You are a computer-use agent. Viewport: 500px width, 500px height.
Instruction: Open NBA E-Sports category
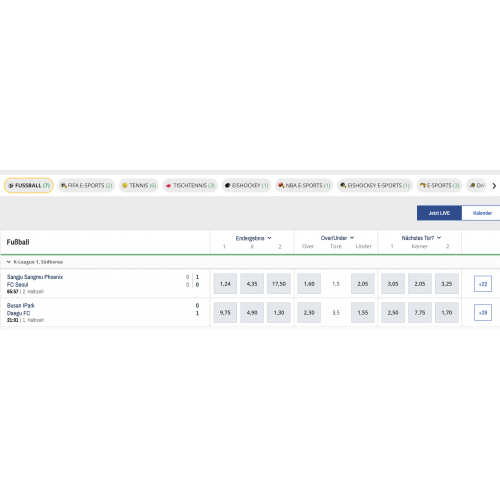coord(304,185)
